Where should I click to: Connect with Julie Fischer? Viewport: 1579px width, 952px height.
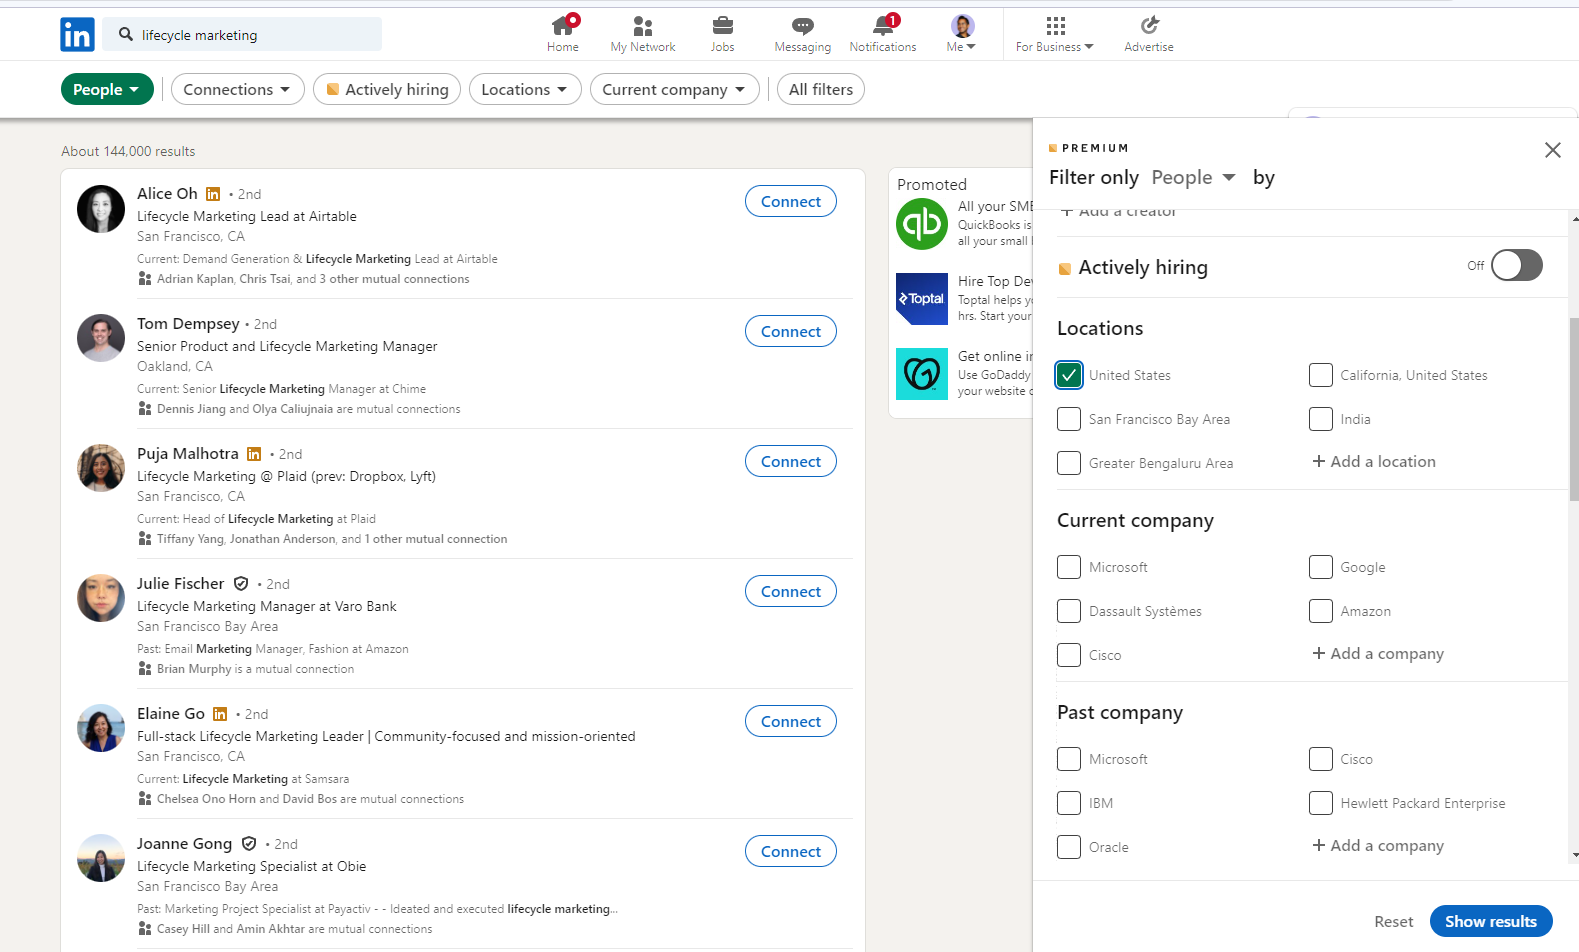click(791, 591)
